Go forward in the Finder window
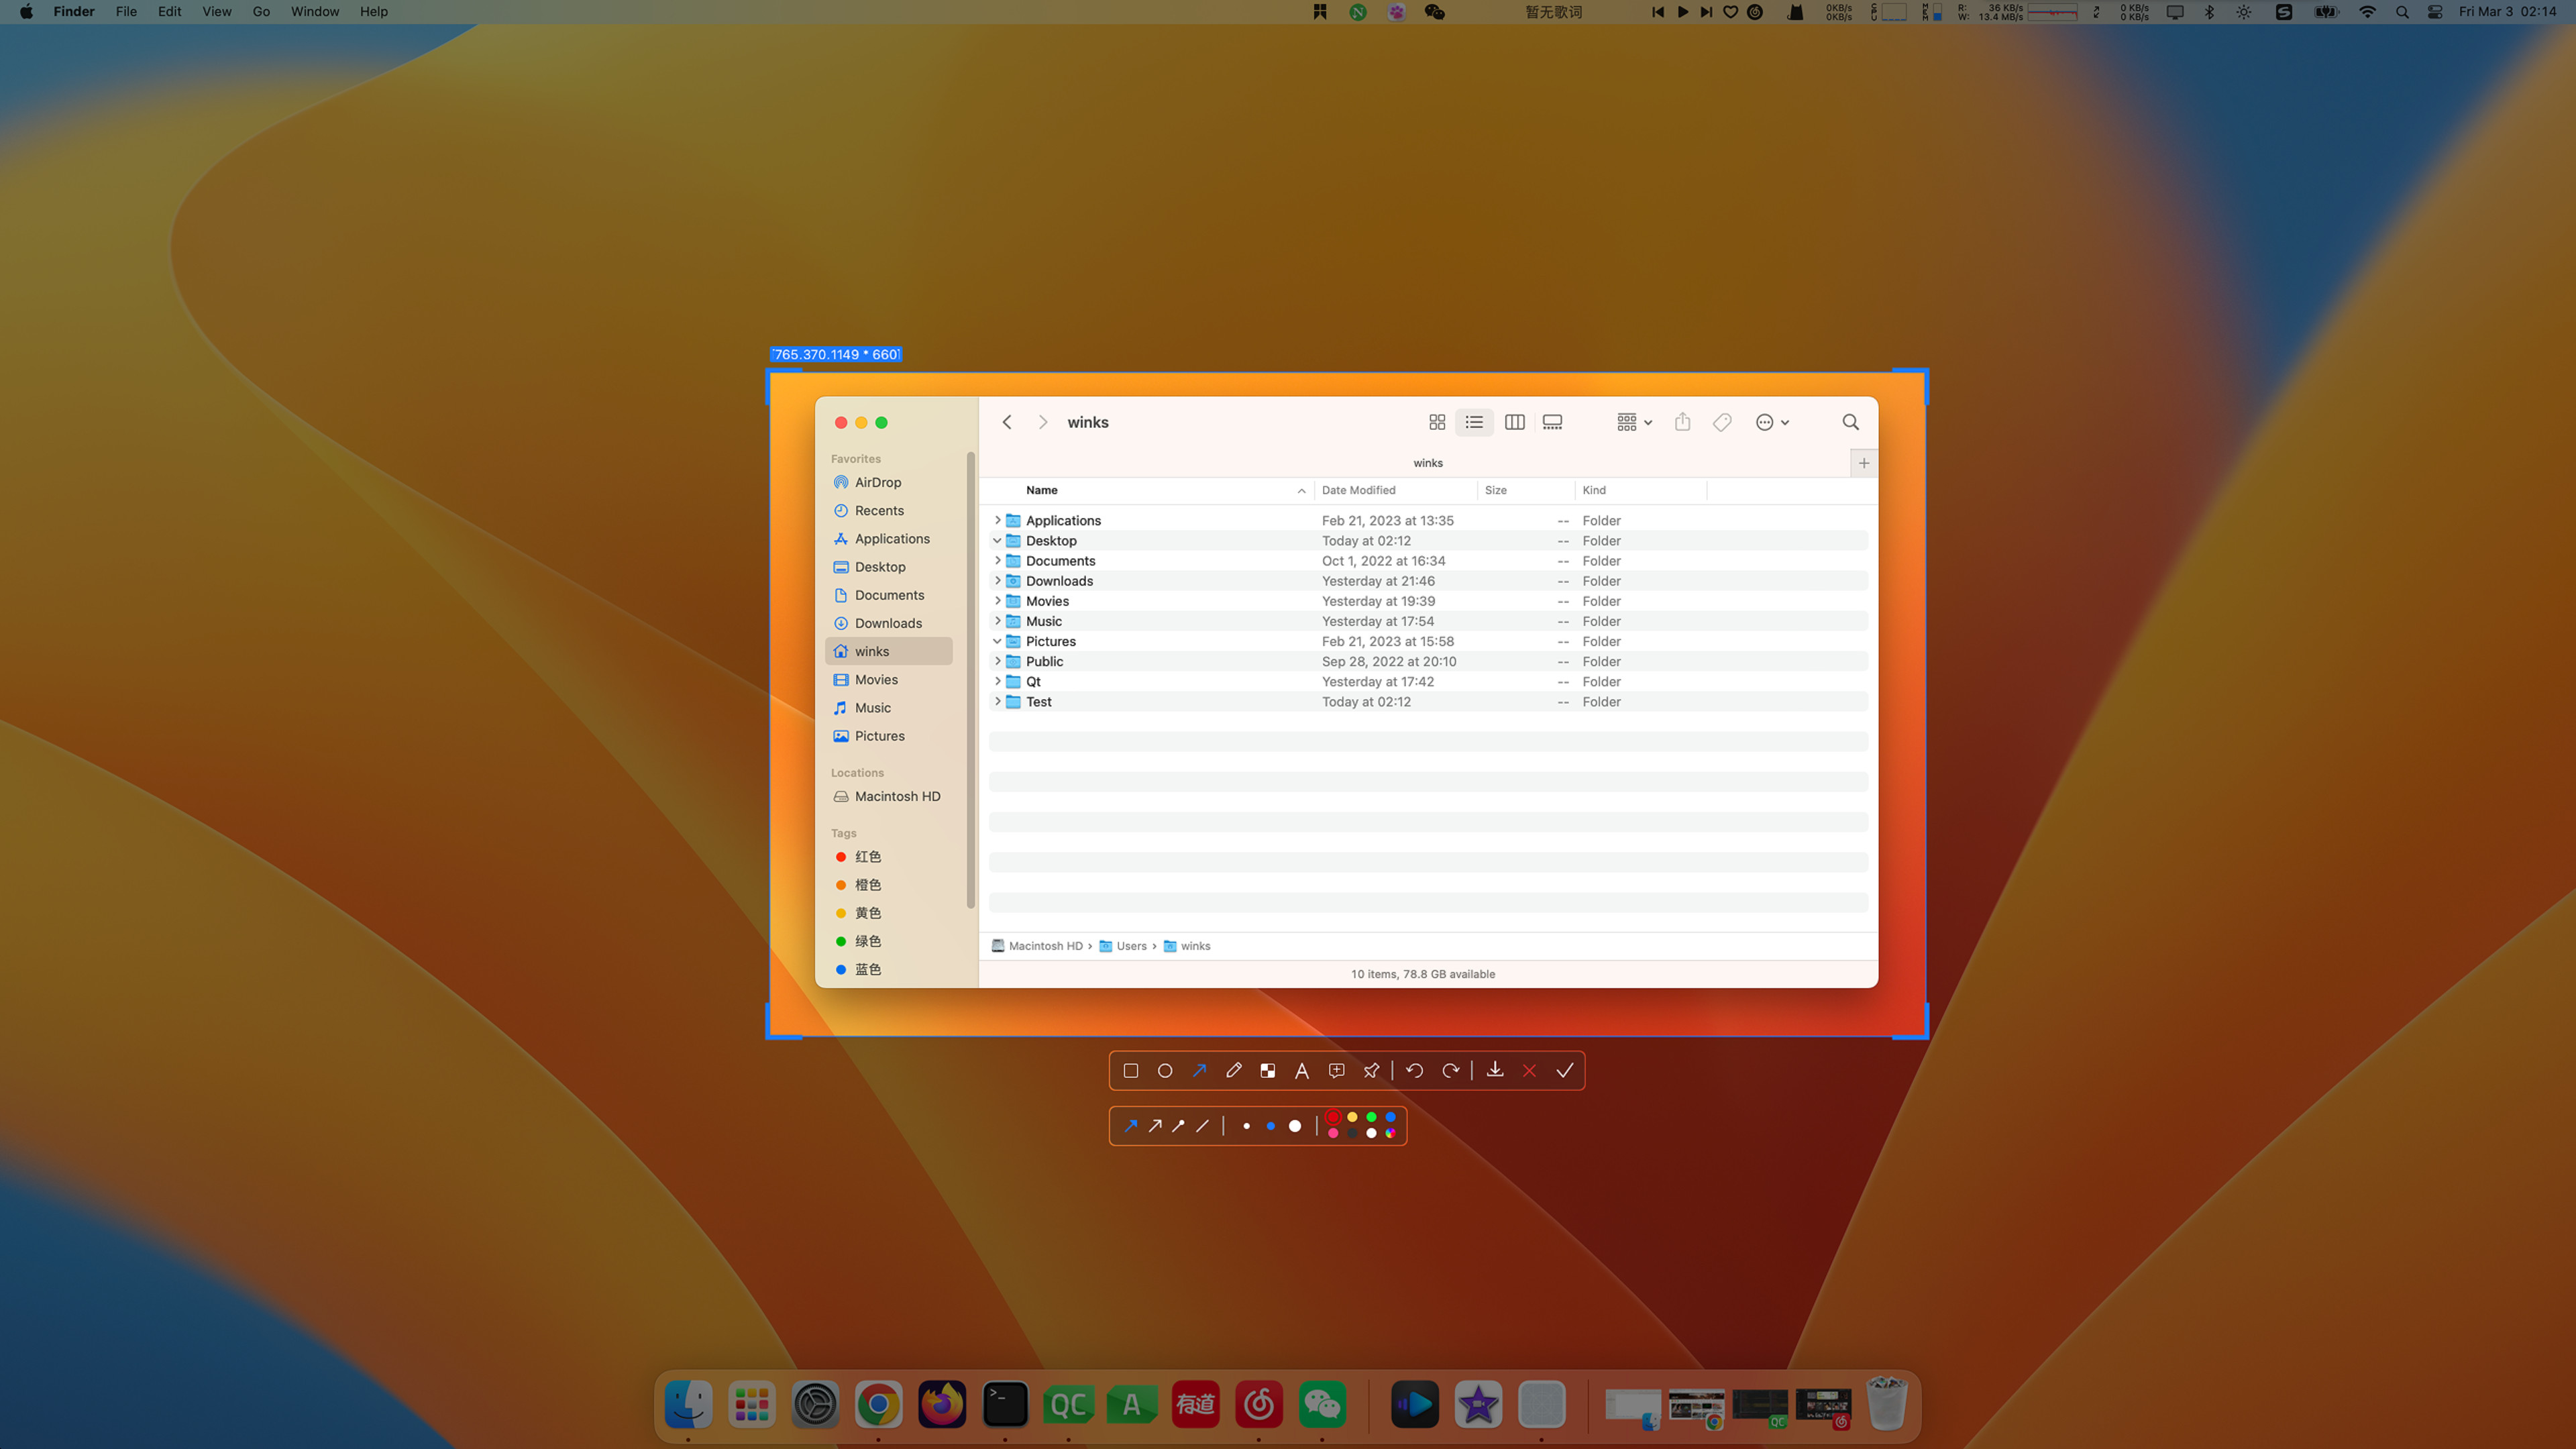The height and width of the screenshot is (1449, 2576). tap(1043, 422)
